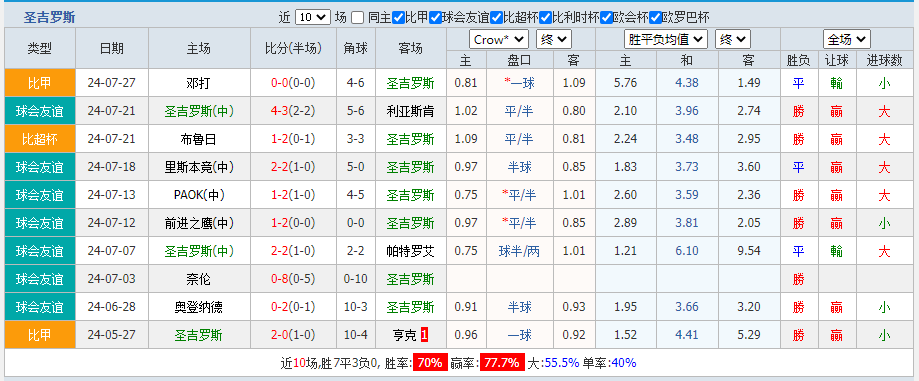Open the Crow* bookmaker dropdown
The width and height of the screenshot is (919, 381).
(499, 40)
